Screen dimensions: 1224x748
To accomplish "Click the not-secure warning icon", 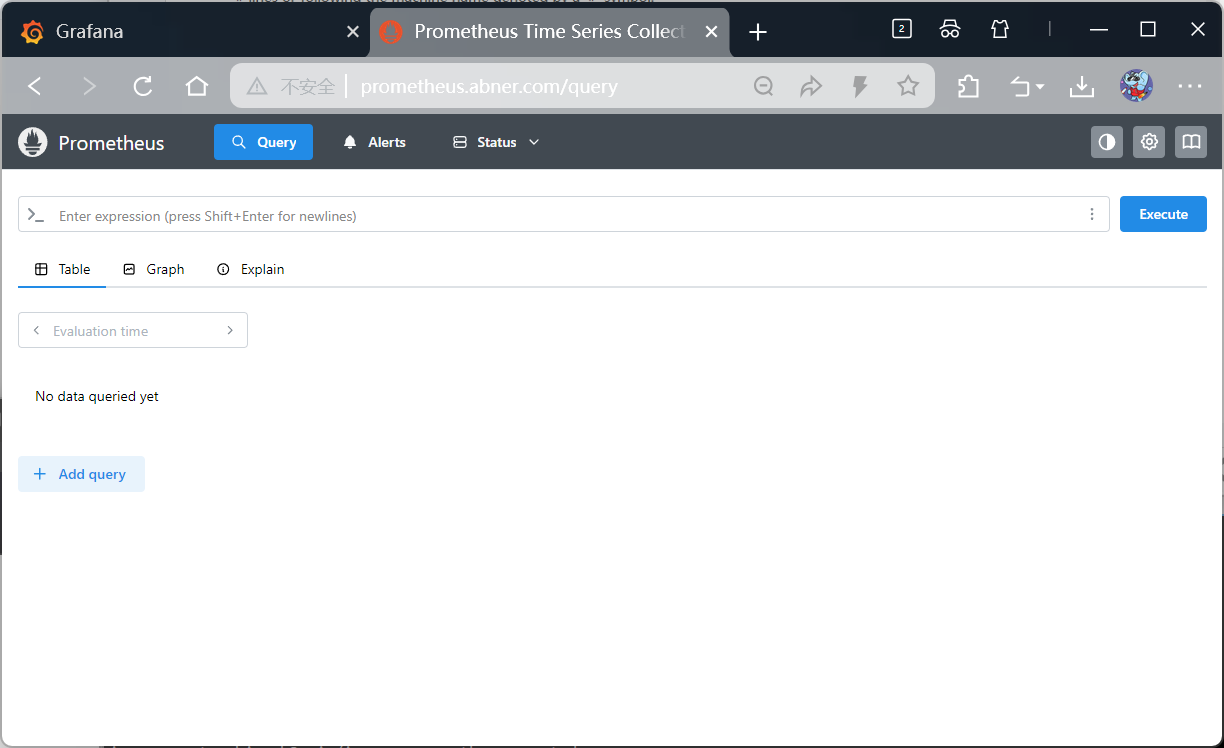I will [257, 86].
